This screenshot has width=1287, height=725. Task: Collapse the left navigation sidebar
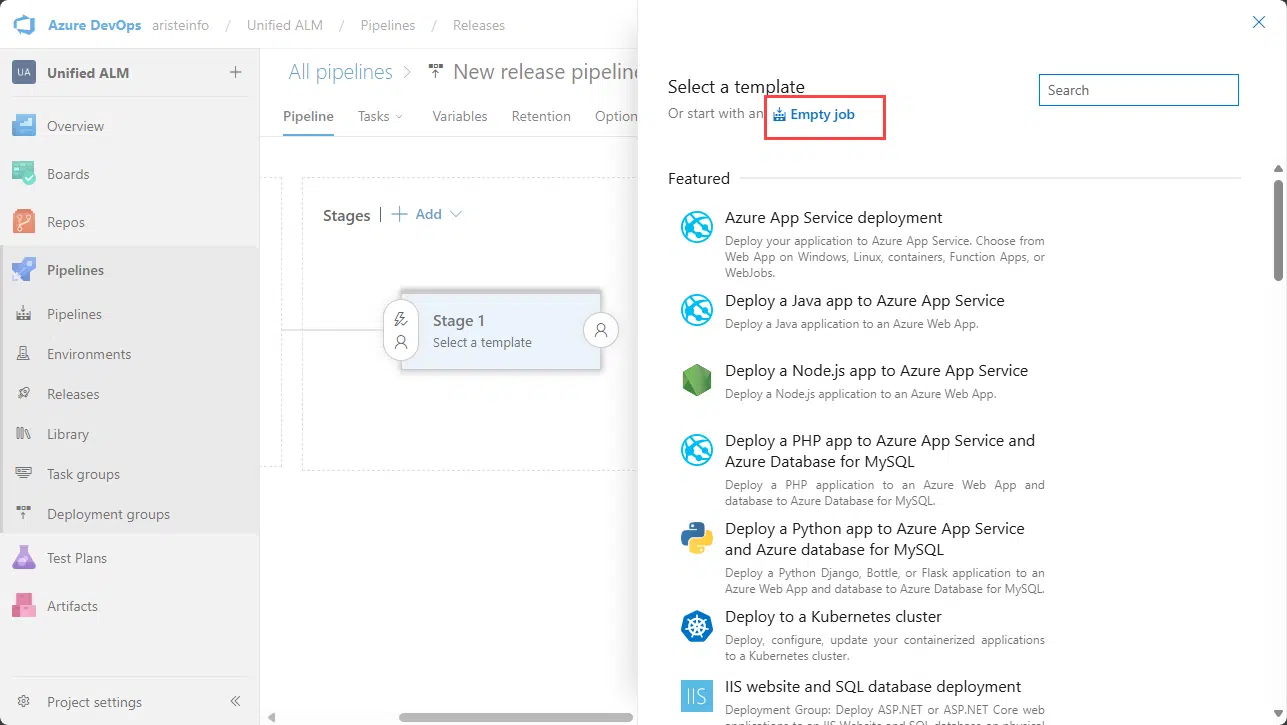pyautogui.click(x=236, y=702)
